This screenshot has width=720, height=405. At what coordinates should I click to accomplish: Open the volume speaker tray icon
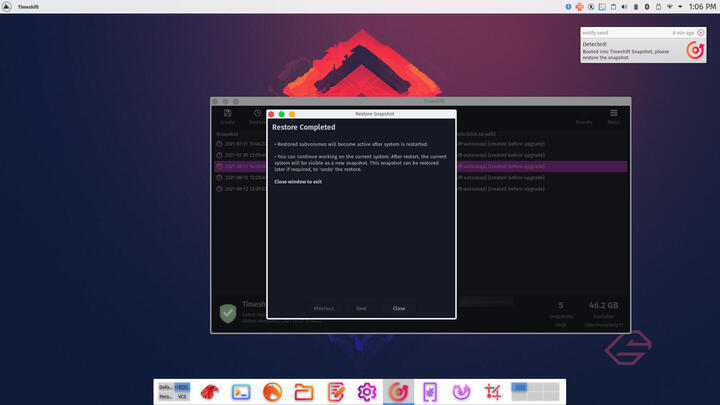coord(624,7)
